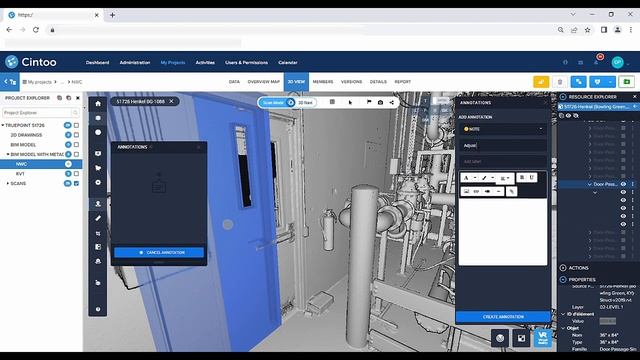Check the BIM MODEL WITH METADATA checkbox

[76, 154]
